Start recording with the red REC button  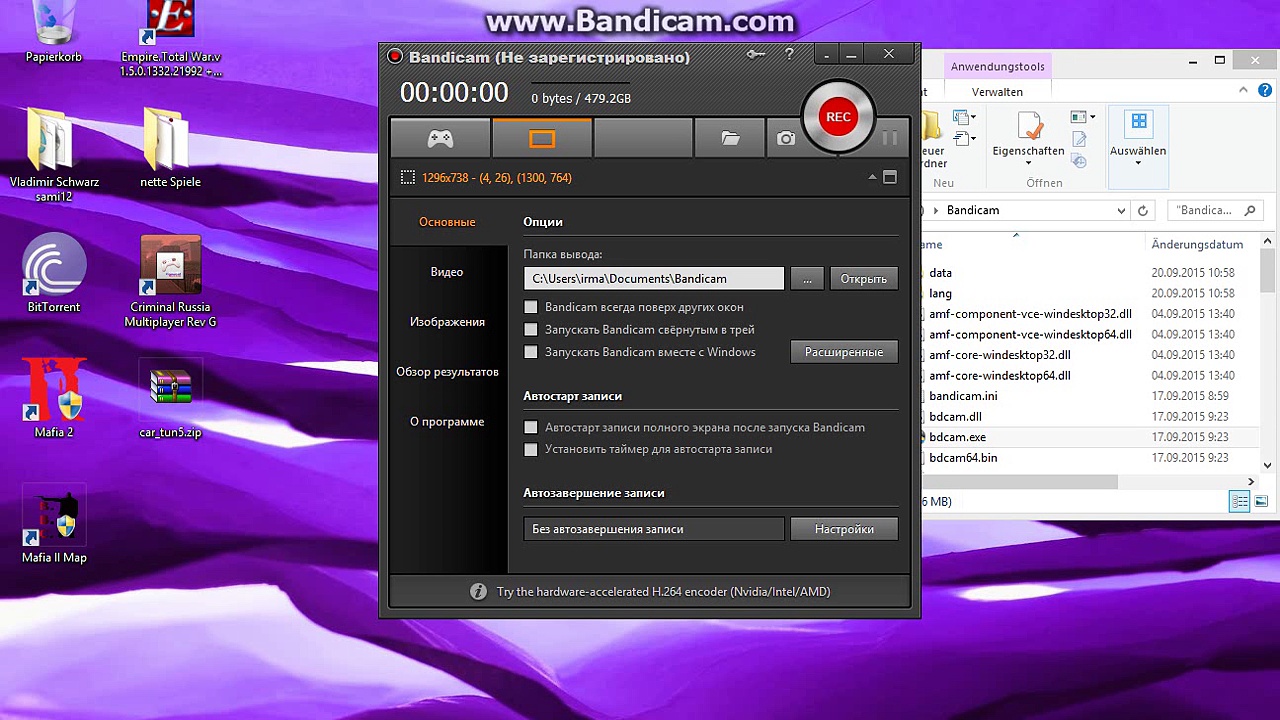click(838, 117)
